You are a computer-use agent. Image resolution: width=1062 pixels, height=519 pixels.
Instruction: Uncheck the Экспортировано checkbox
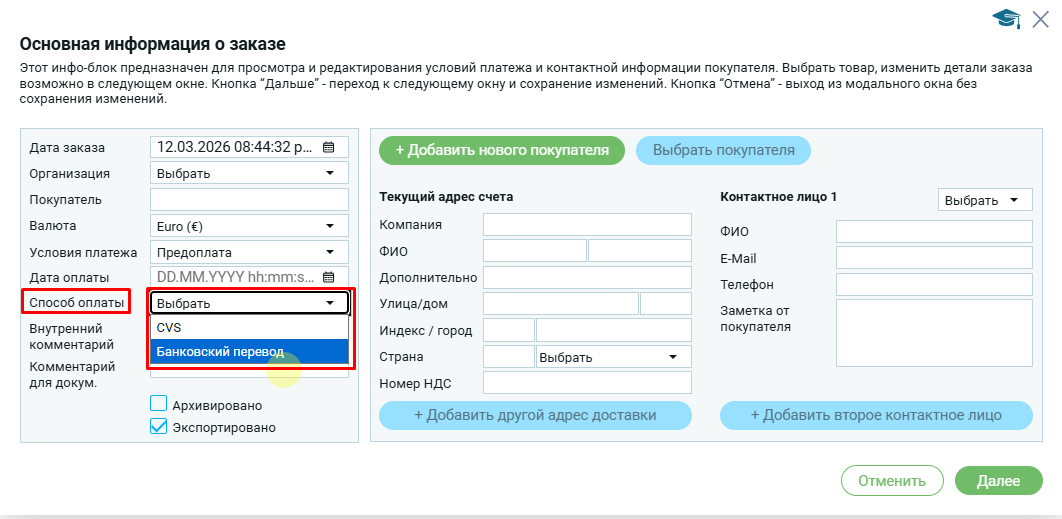tap(158, 426)
